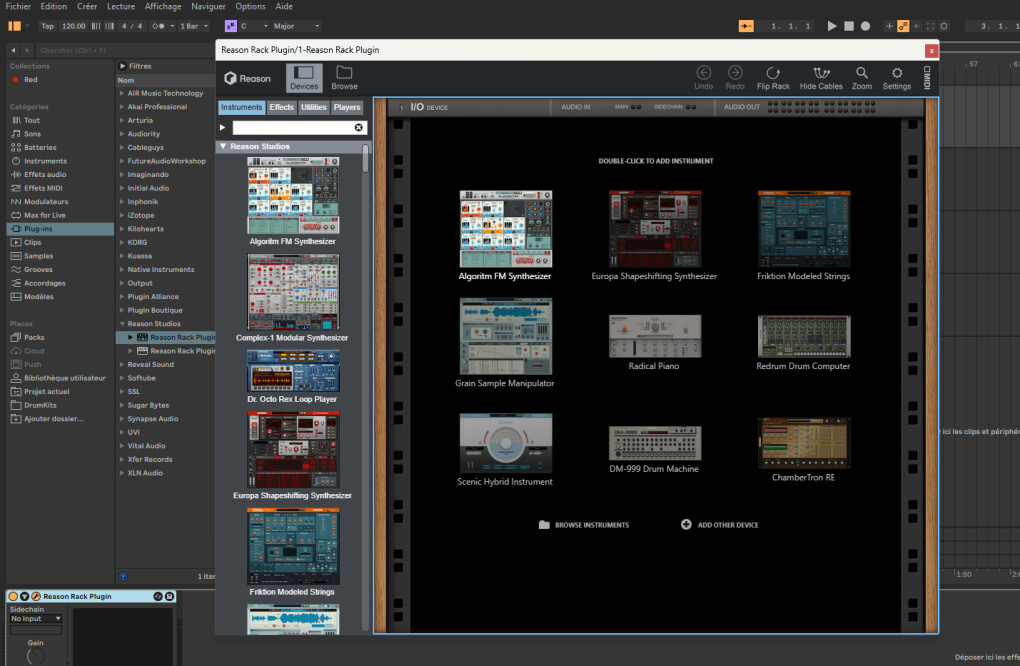Switch to the Utilities tab
Image resolution: width=1020 pixels, height=666 pixels.
click(314, 107)
